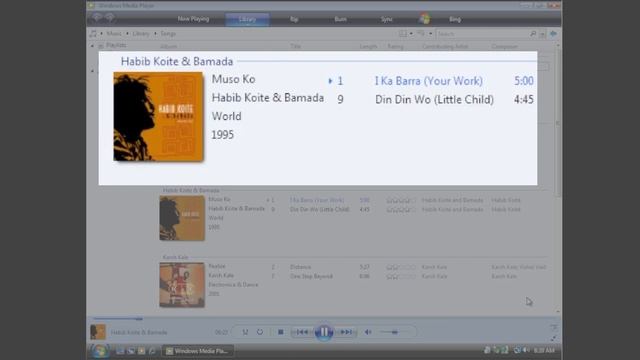Sort by the Rating column header
Image resolution: width=640 pixels, height=360 pixels.
(395, 47)
